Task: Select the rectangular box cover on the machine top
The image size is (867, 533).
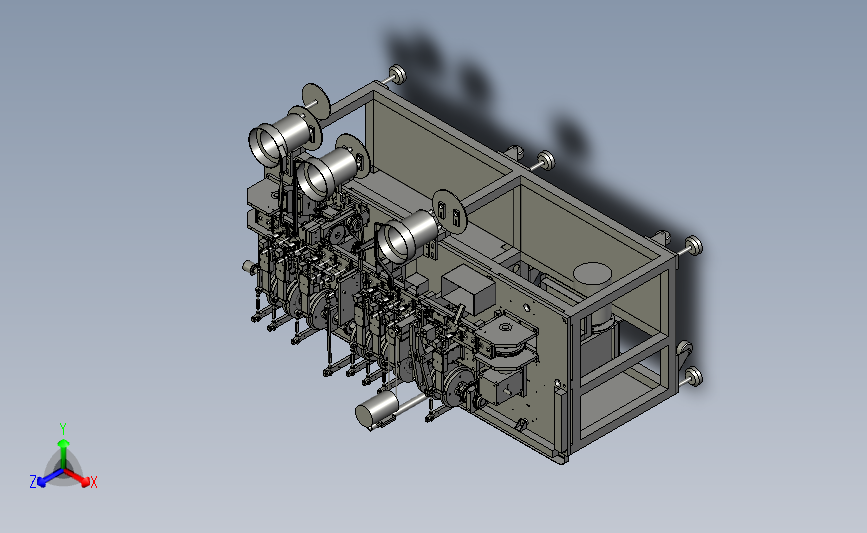Action: [x=468, y=288]
